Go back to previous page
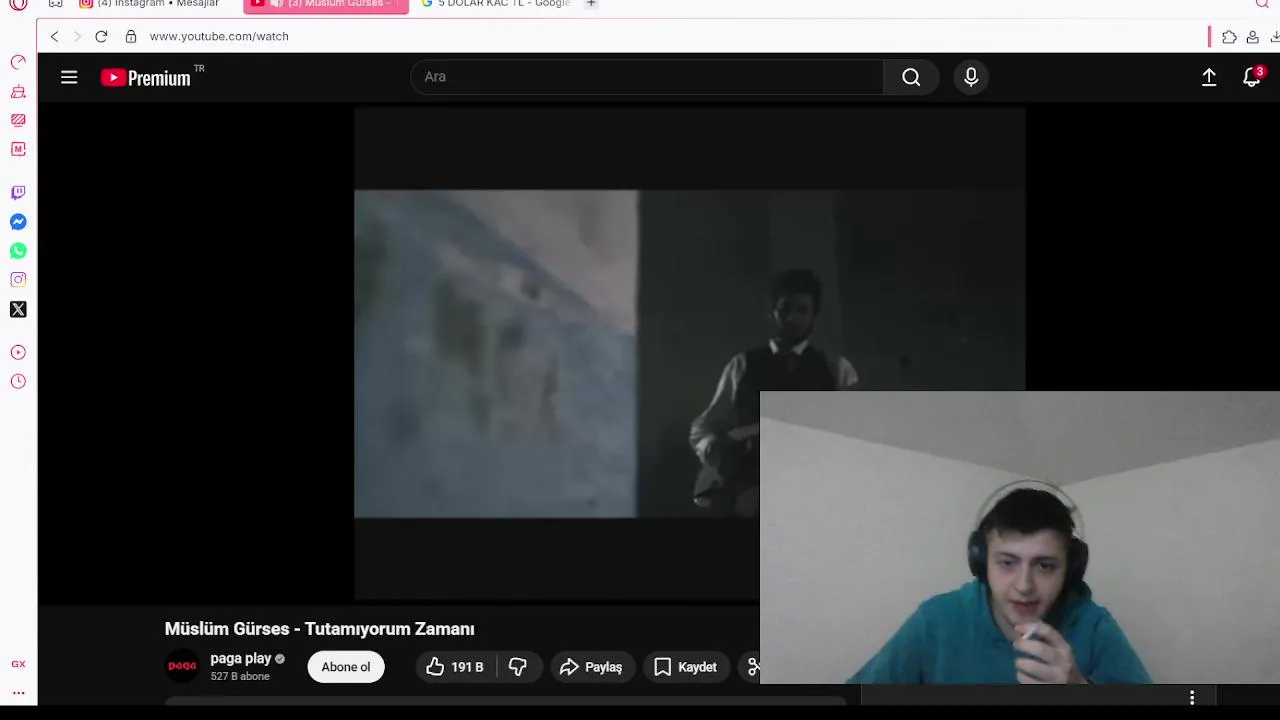The height and width of the screenshot is (720, 1280). (55, 36)
